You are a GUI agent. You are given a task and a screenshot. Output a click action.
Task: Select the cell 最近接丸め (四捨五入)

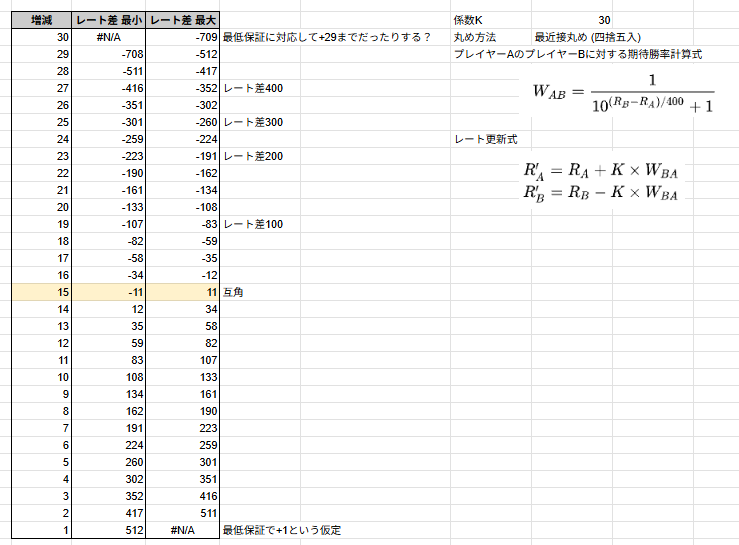pyautogui.click(x=588, y=37)
